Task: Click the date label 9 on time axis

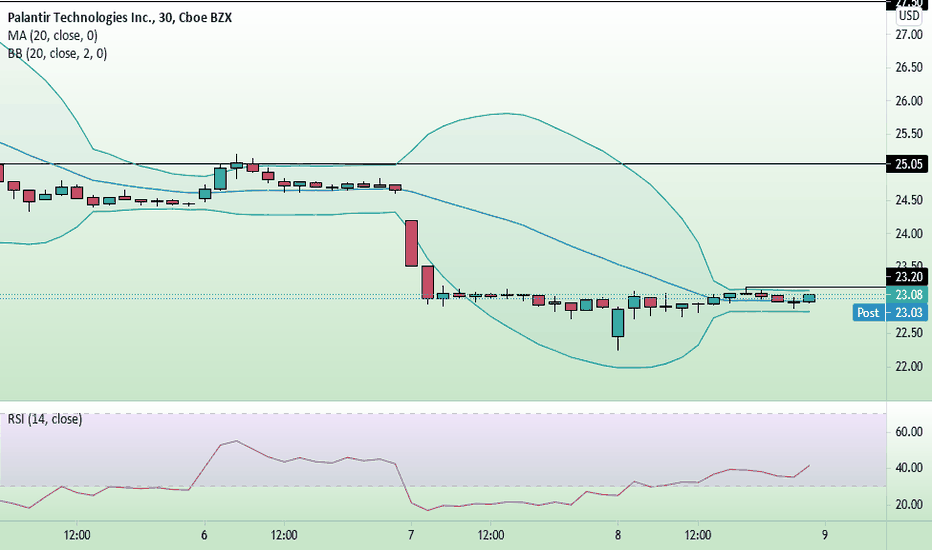Action: (824, 535)
